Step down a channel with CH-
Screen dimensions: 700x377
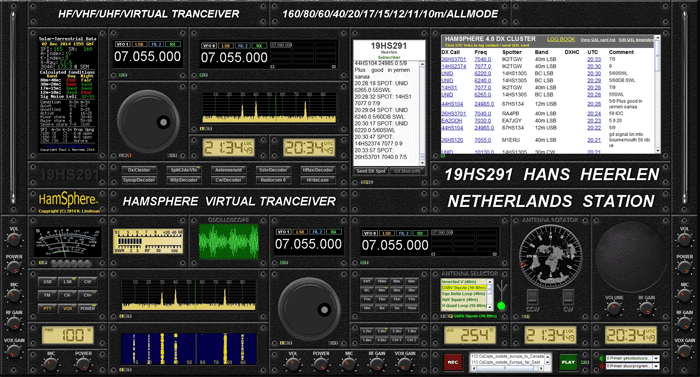pyautogui.click(x=68, y=295)
